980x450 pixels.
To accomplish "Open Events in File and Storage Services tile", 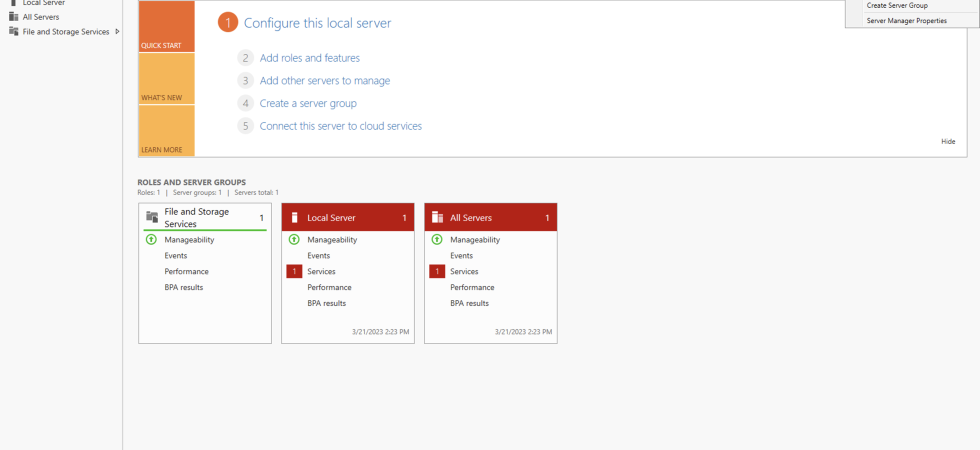I will coord(176,256).
